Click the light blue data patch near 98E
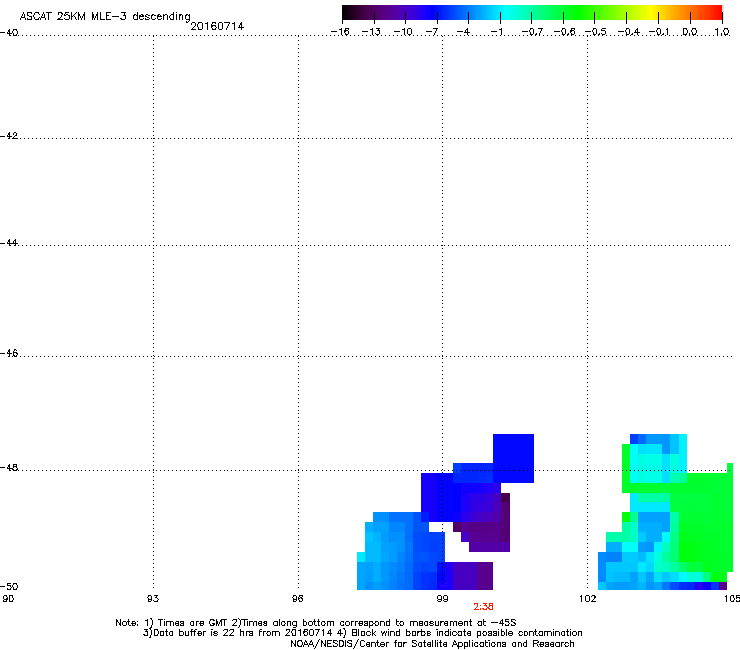 [387, 552]
